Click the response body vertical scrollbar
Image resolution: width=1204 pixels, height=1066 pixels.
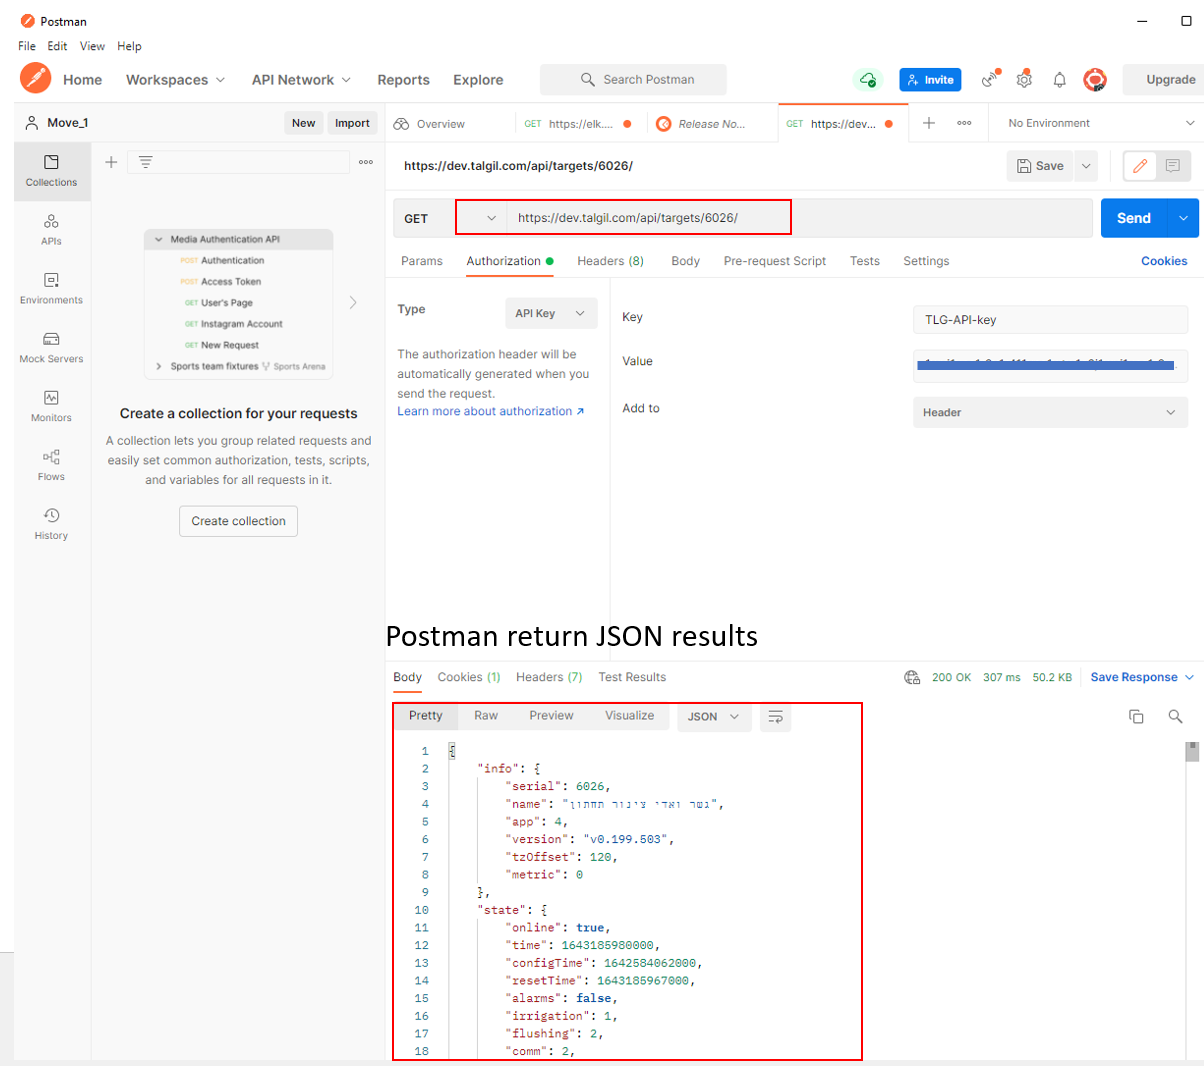tap(1191, 752)
